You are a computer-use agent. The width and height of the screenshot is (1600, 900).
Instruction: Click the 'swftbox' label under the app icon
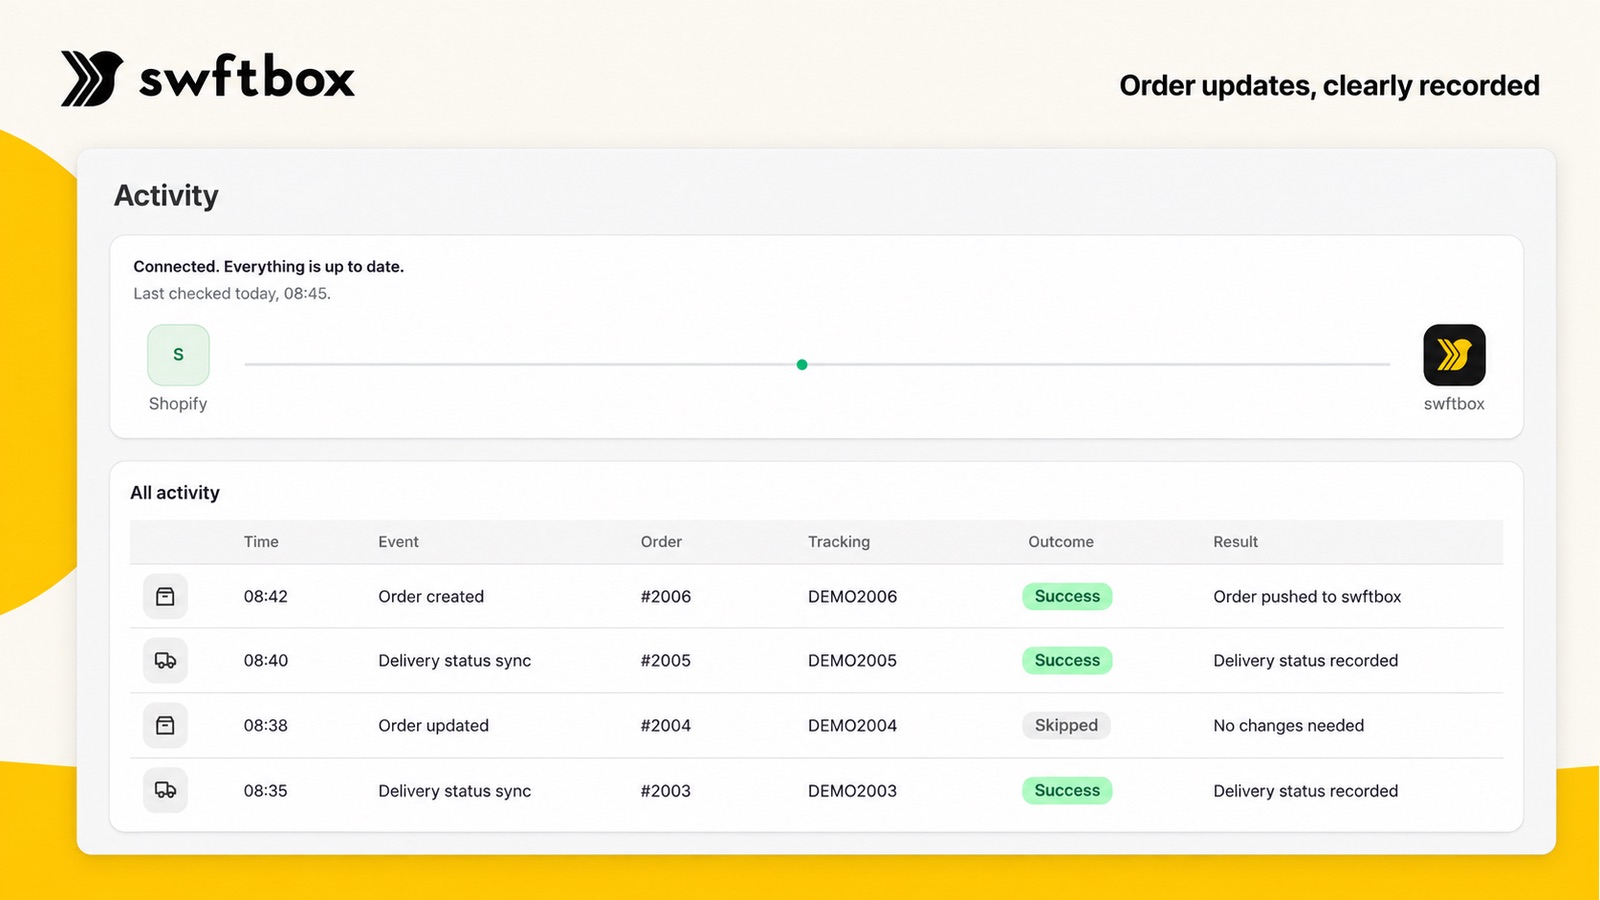pos(1454,404)
